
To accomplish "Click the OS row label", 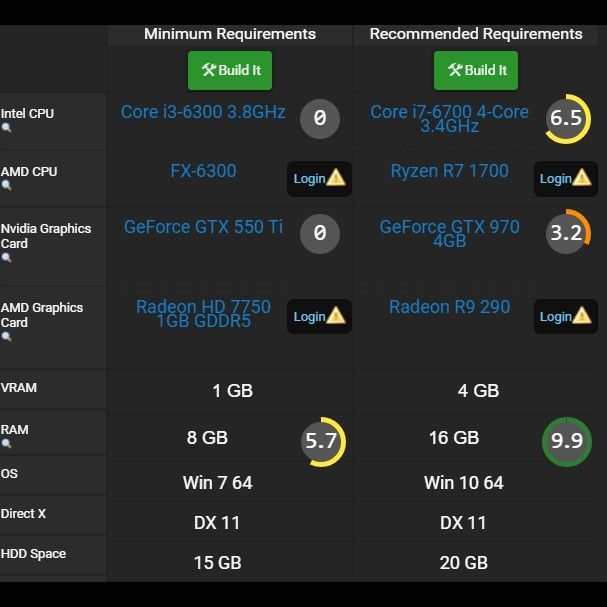I will tap(9, 473).
